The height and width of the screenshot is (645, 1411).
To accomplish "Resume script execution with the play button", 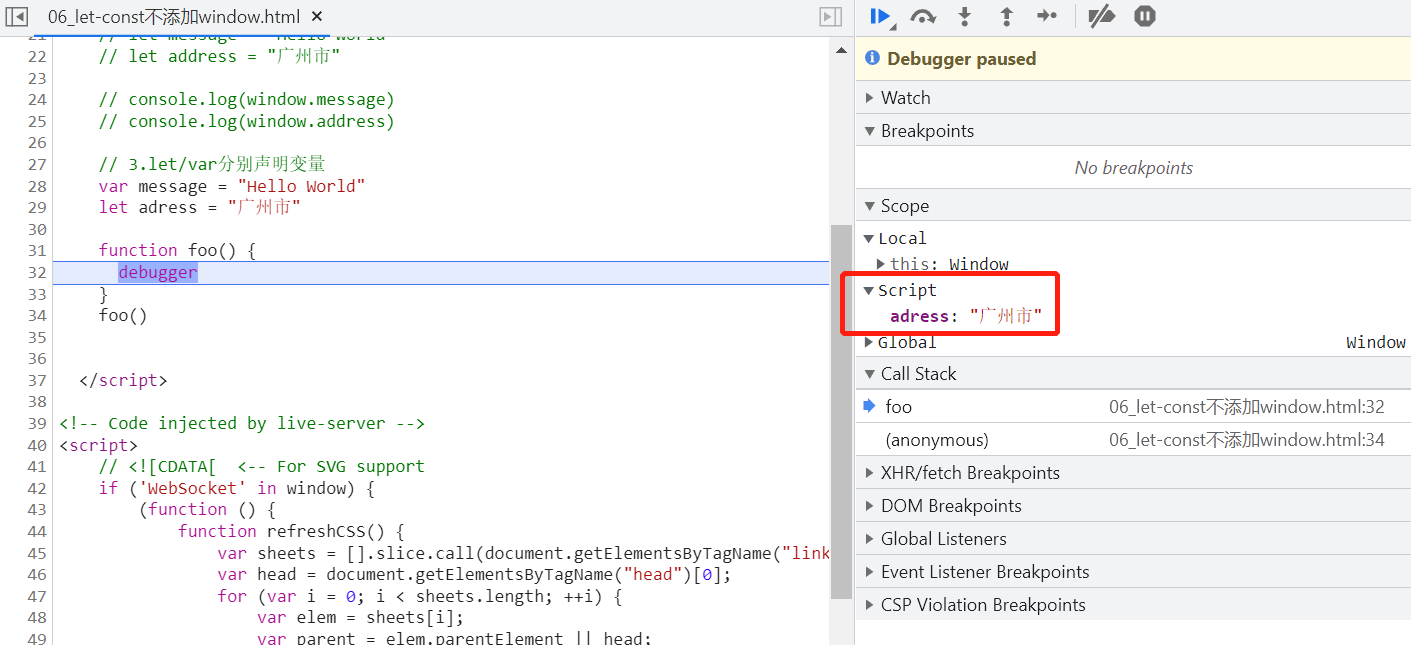I will tap(880, 16).
